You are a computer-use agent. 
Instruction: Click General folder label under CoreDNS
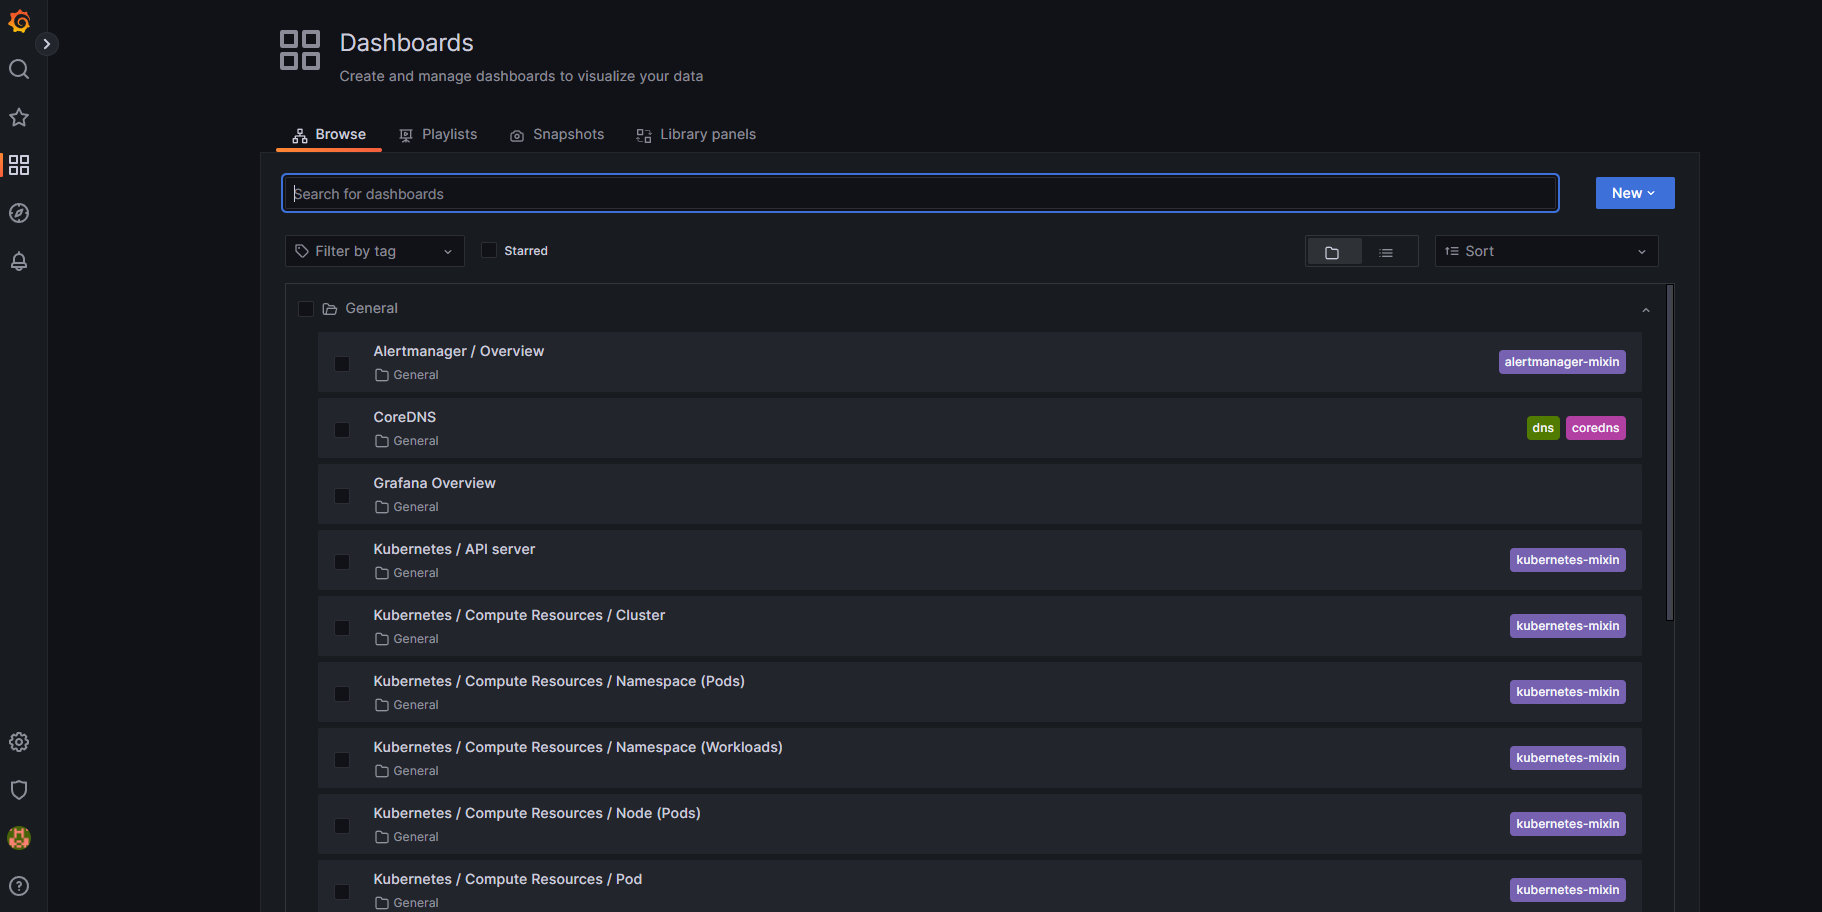(407, 441)
